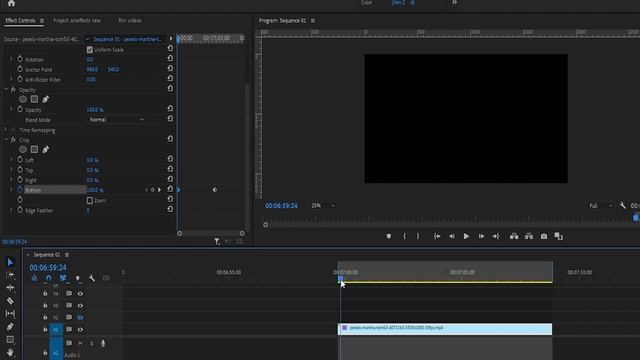The width and height of the screenshot is (640, 360).
Task: Toggle animation stopwatch for Rotation
Action: [x=20, y=59]
